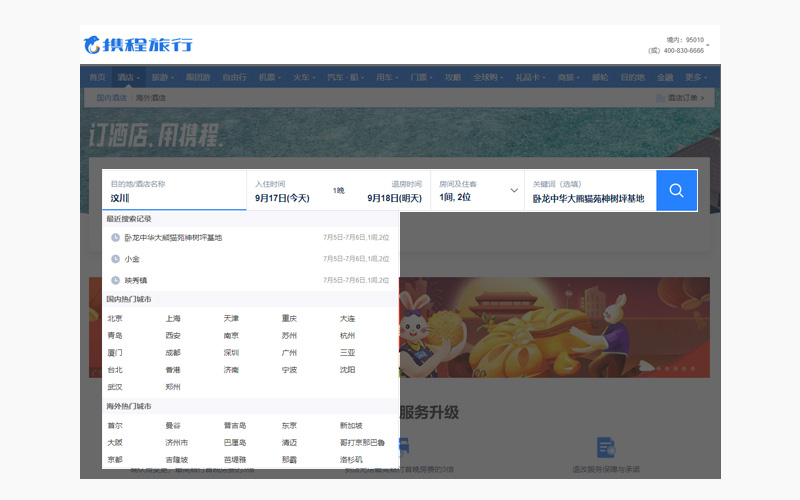Open the 更多 nav dropdown
The width and height of the screenshot is (800, 500).
pyautogui.click(x=695, y=77)
